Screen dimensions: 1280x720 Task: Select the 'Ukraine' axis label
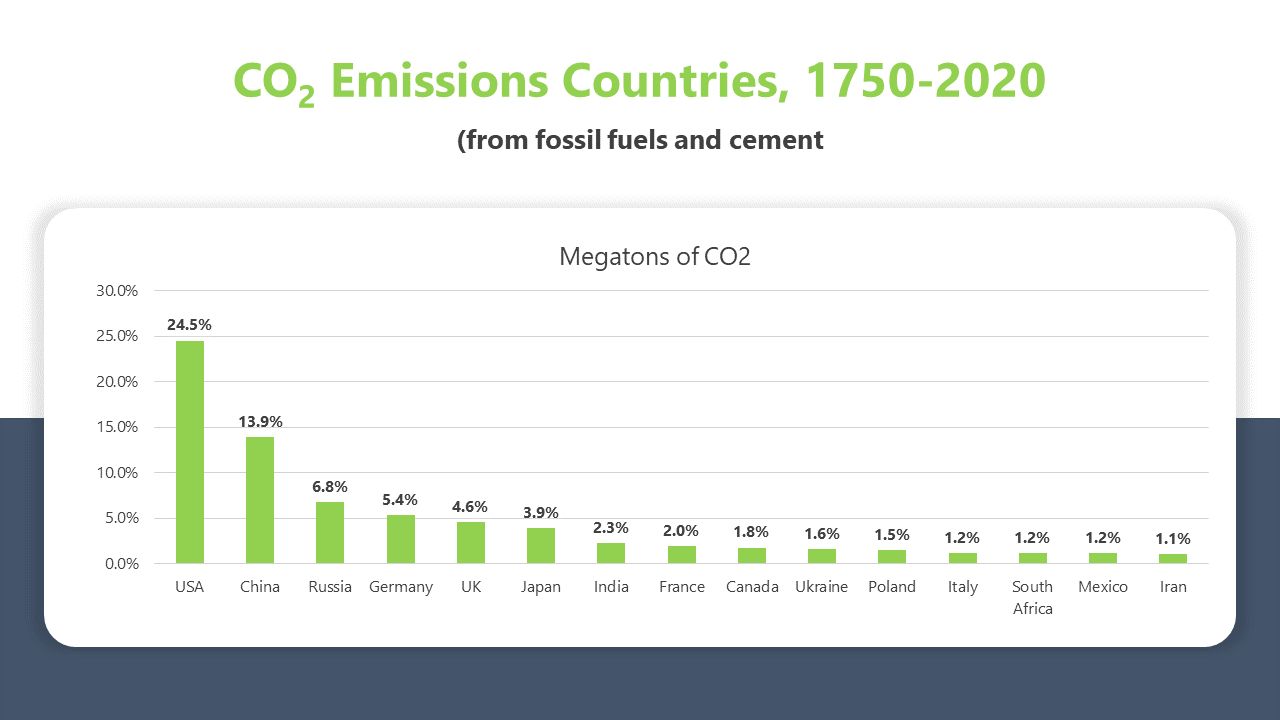tap(822, 587)
